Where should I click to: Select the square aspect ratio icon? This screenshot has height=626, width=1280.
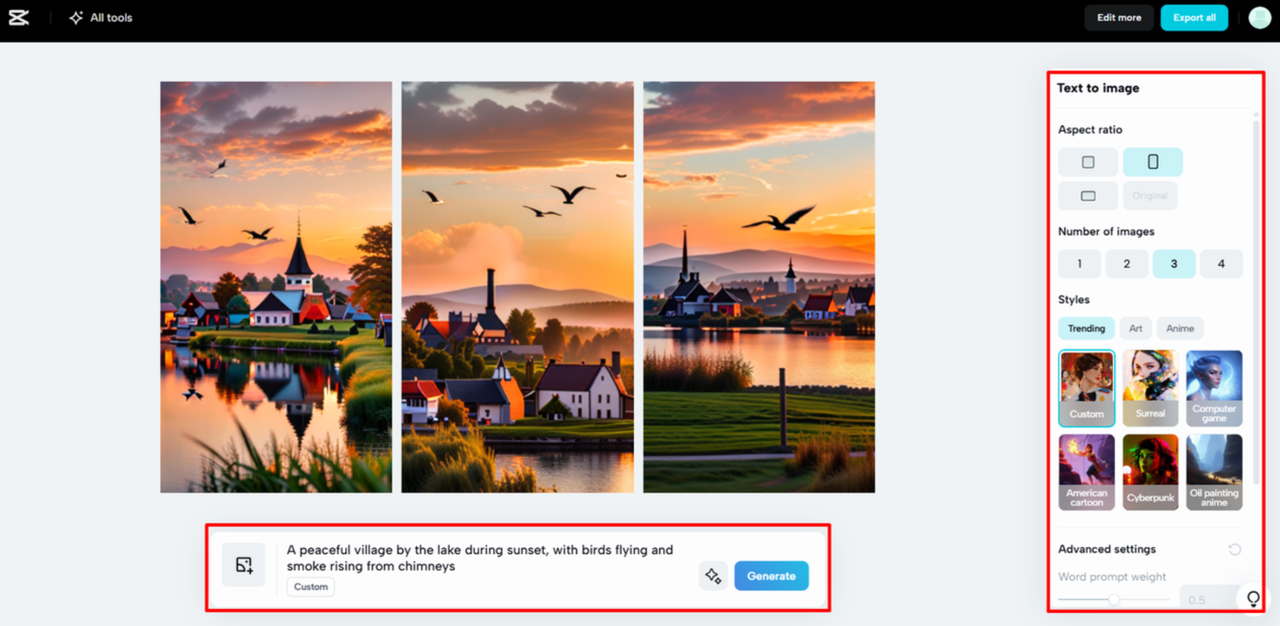click(1087, 161)
